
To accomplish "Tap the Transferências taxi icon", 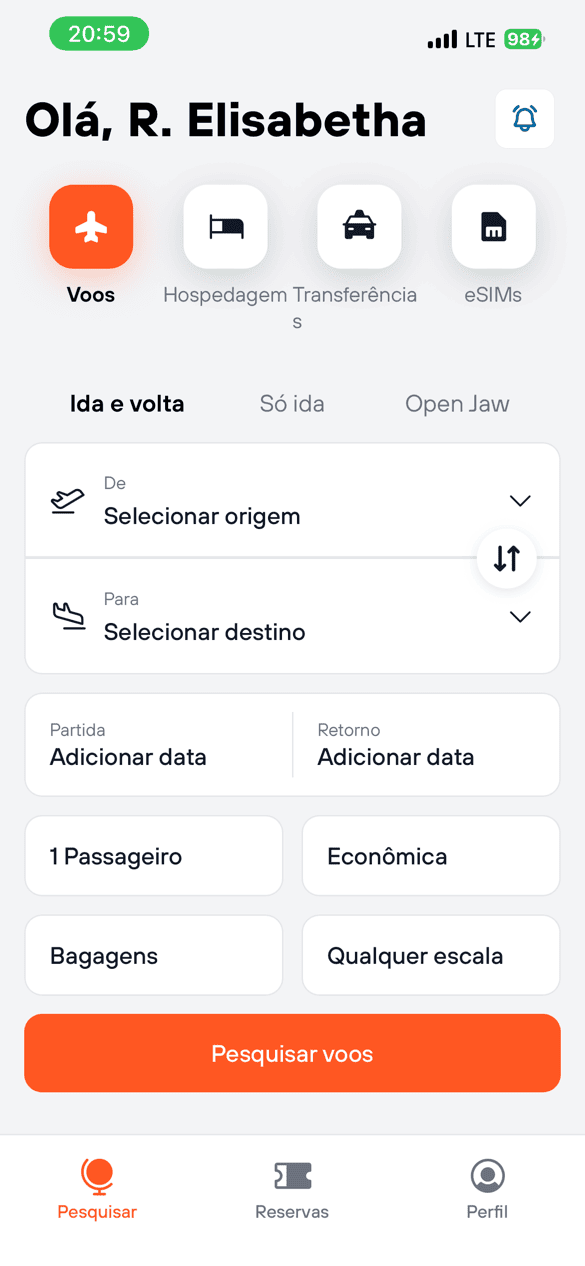I will 359,227.
